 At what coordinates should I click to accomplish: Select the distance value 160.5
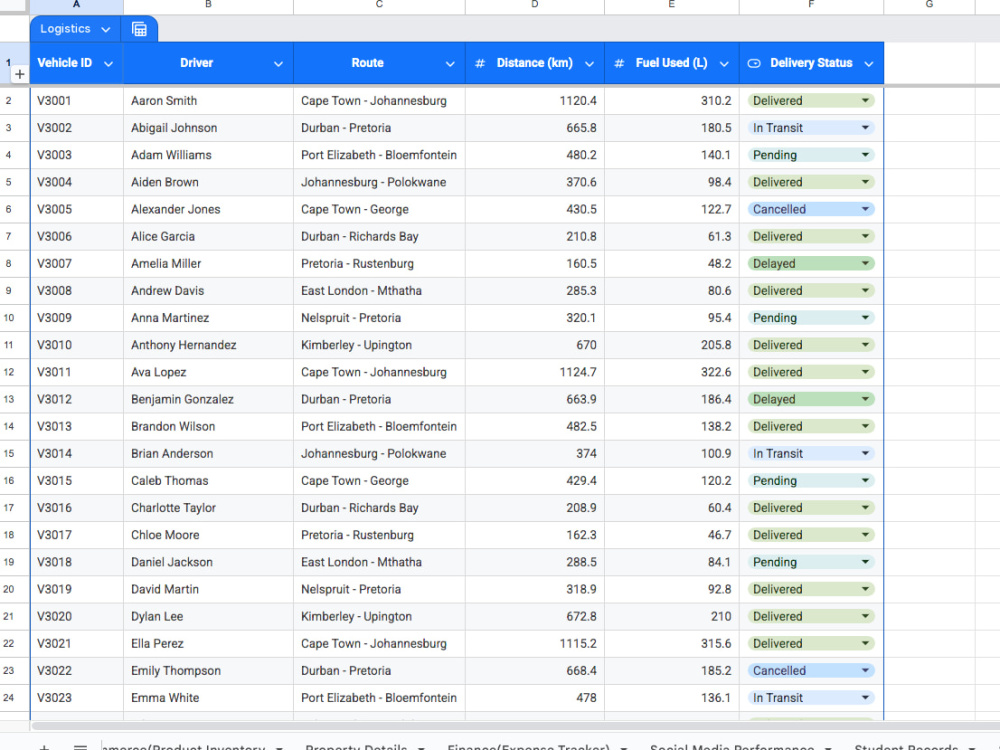click(535, 263)
